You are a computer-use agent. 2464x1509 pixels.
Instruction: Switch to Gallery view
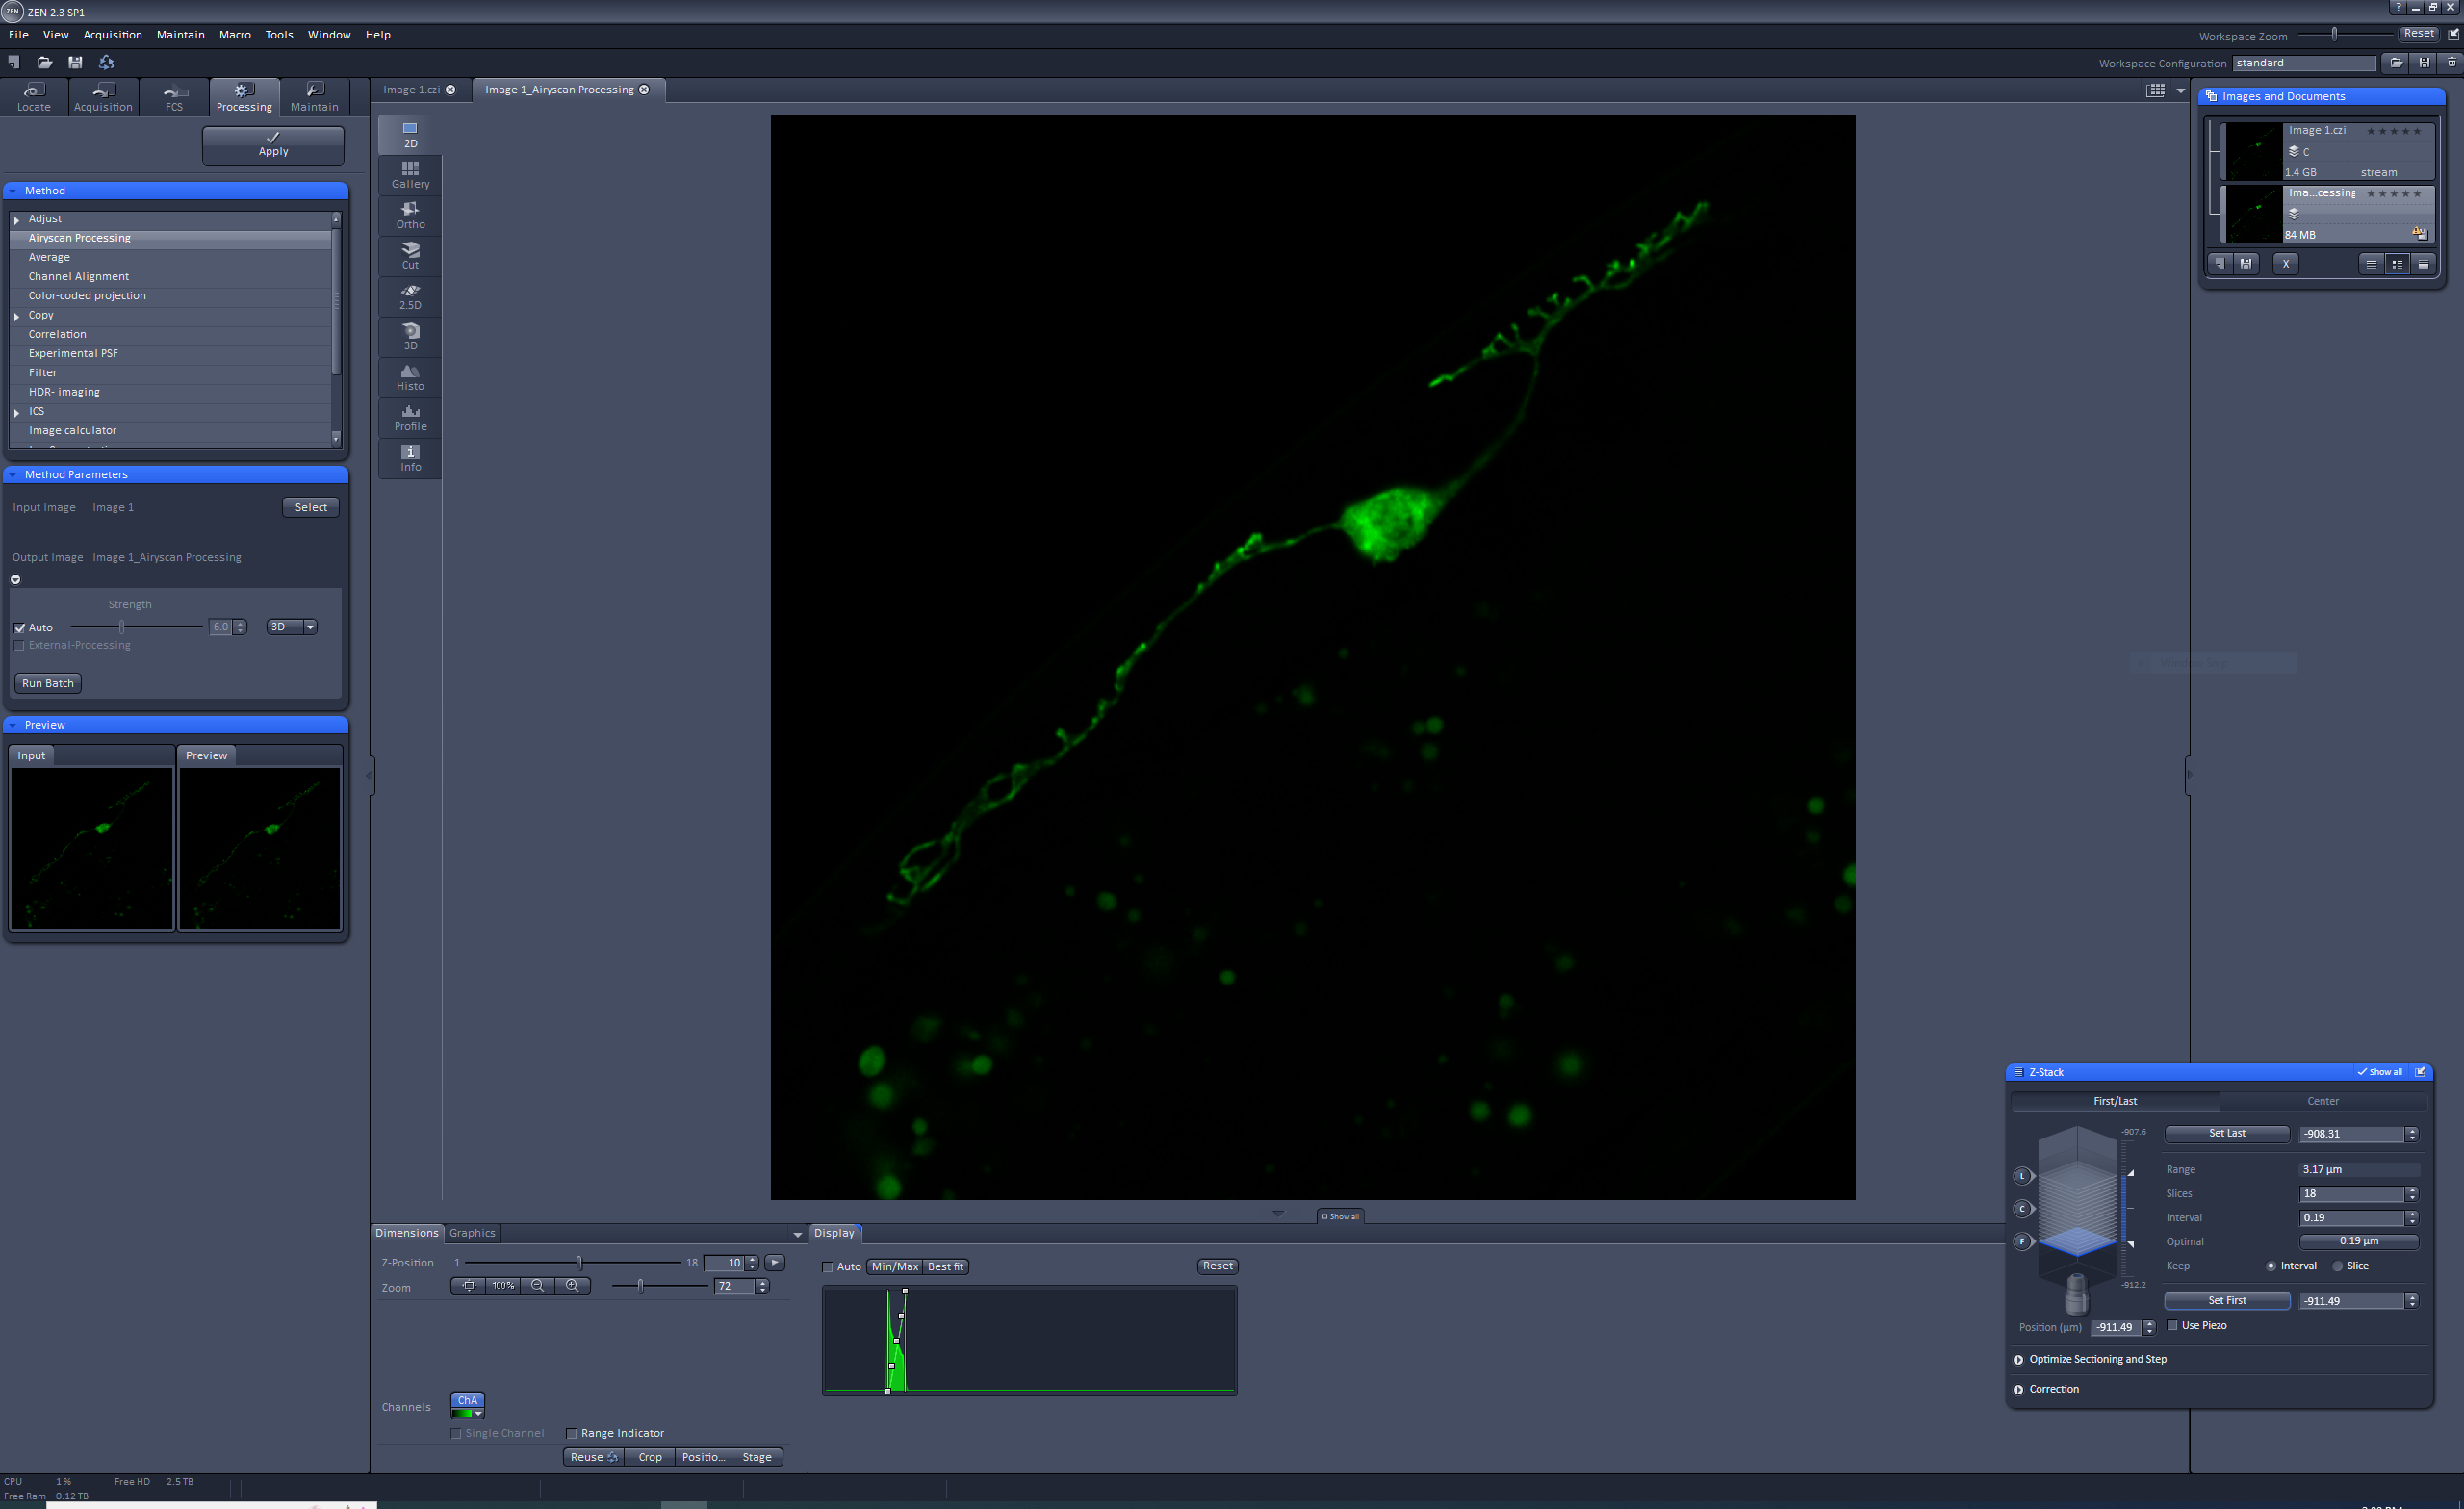click(x=410, y=174)
